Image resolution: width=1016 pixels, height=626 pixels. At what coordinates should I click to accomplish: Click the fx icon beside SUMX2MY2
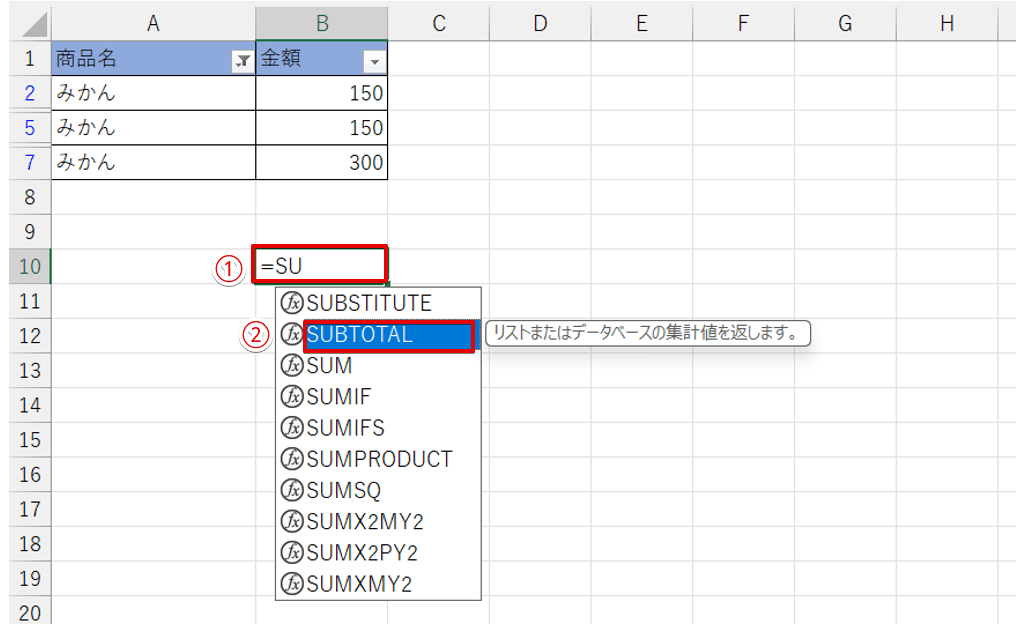pyautogui.click(x=292, y=521)
